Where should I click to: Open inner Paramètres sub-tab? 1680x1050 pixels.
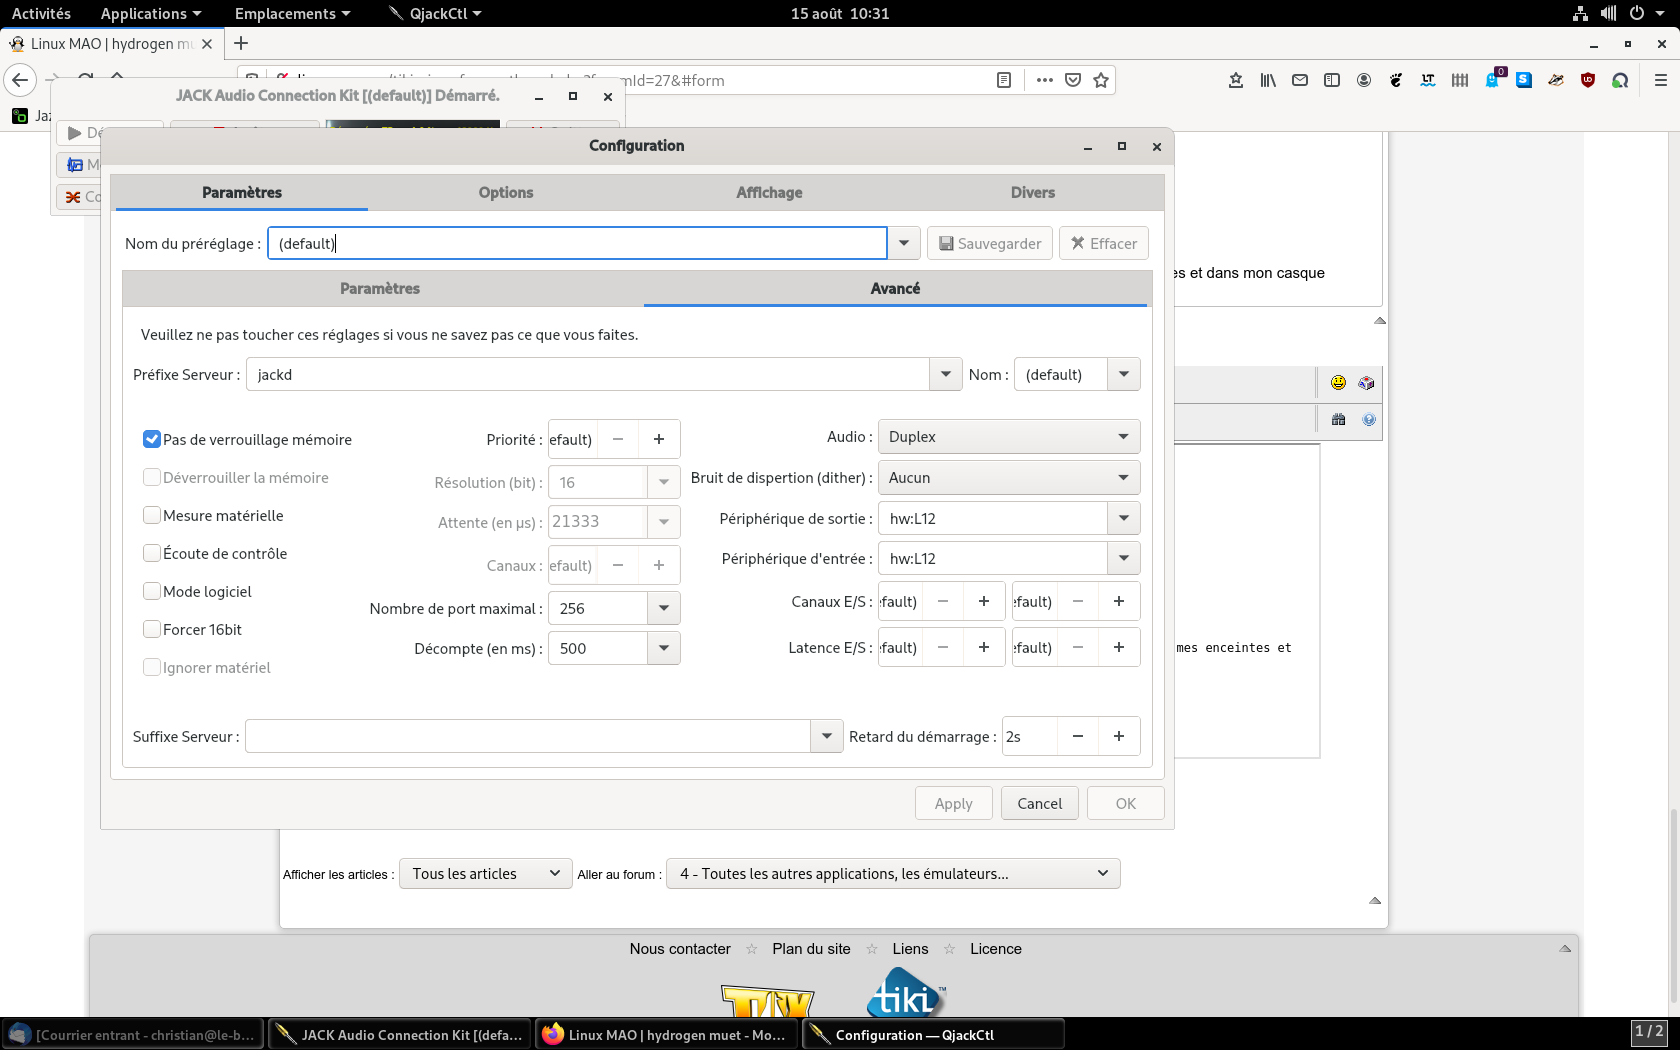pyautogui.click(x=380, y=288)
